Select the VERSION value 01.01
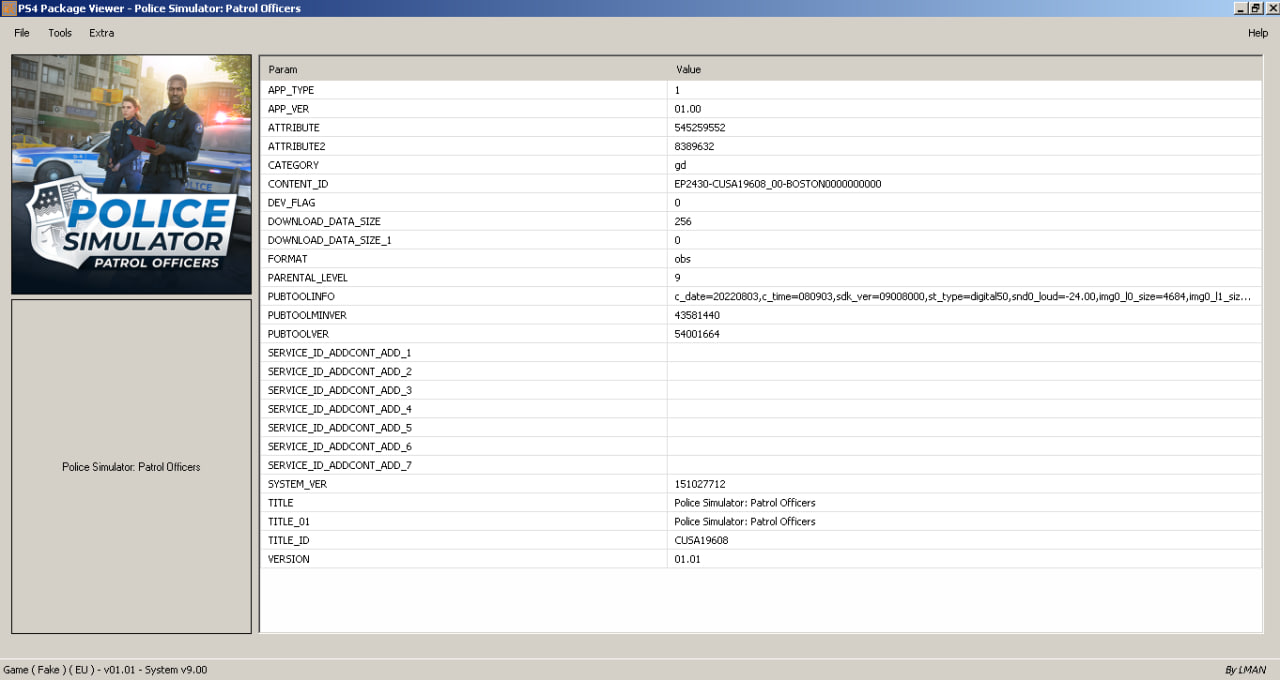This screenshot has width=1280, height=680. click(x=965, y=559)
